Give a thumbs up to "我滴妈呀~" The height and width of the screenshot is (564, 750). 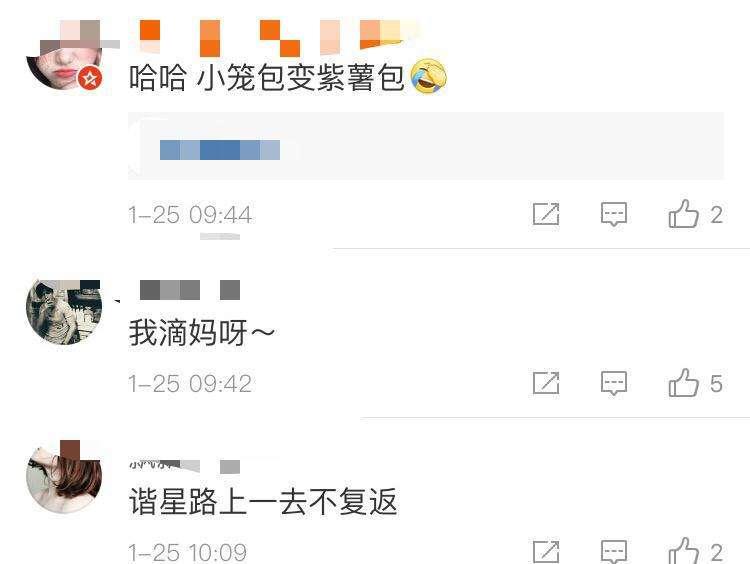click(684, 383)
